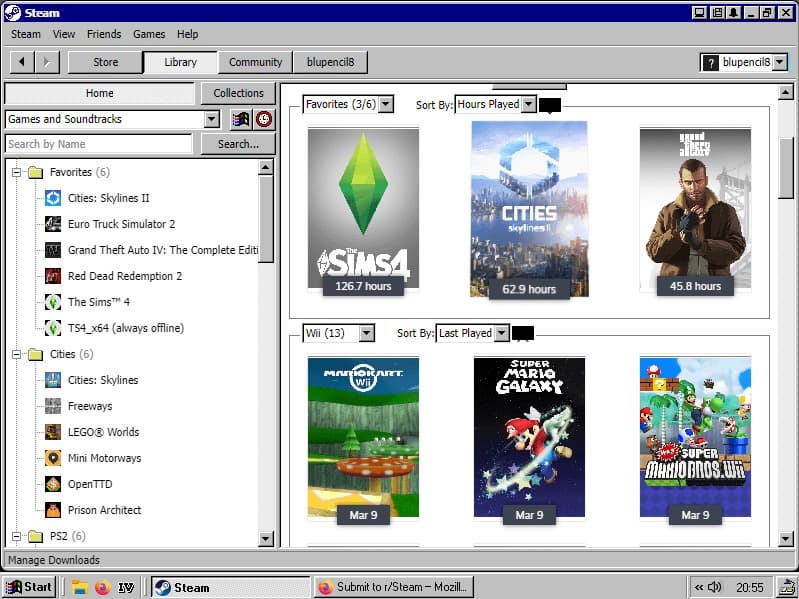Open the Hours Played sort dropdown
The width and height of the screenshot is (799, 599).
[x=529, y=104]
